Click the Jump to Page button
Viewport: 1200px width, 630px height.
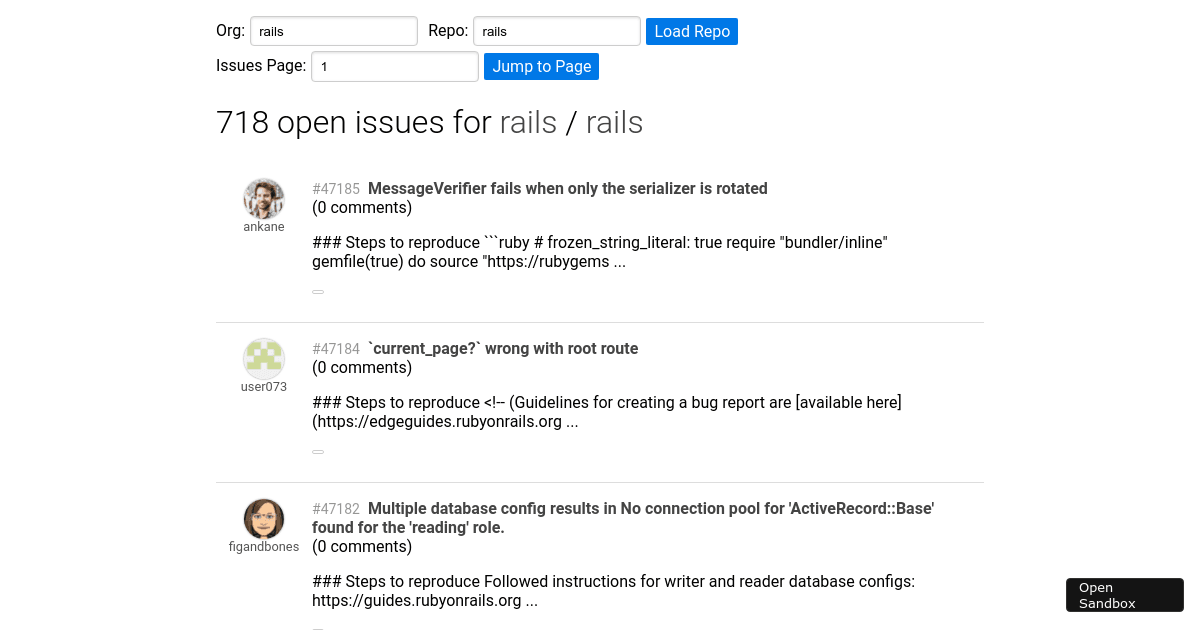pos(541,66)
